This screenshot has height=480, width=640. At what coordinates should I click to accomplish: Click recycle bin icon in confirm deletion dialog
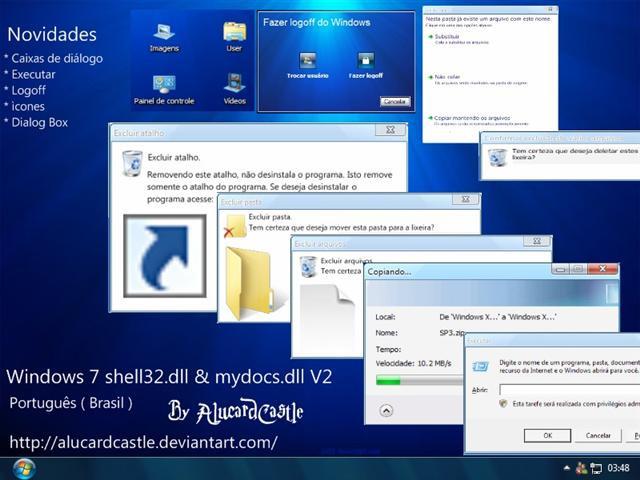click(498, 158)
